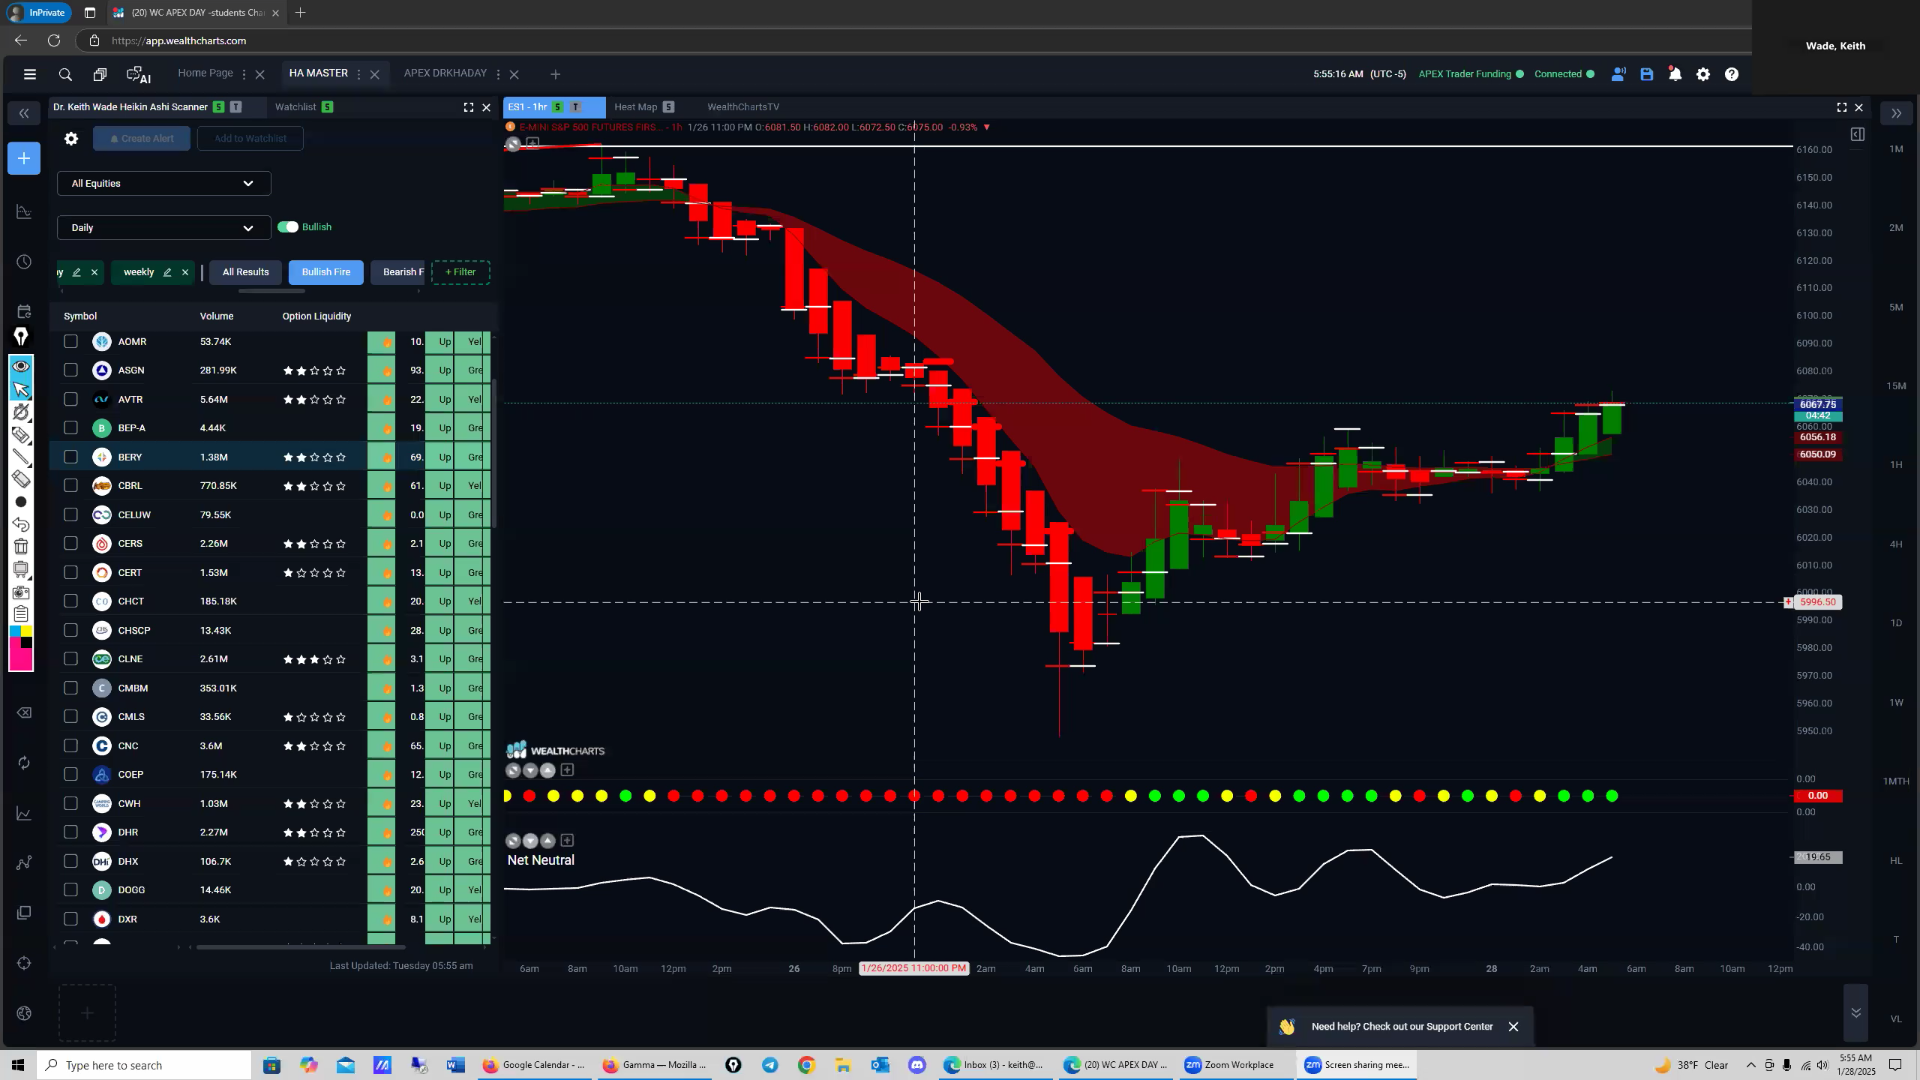Screen dimensions: 1920x1080
Task: Toggle the Bullish switch
Action: [288, 227]
